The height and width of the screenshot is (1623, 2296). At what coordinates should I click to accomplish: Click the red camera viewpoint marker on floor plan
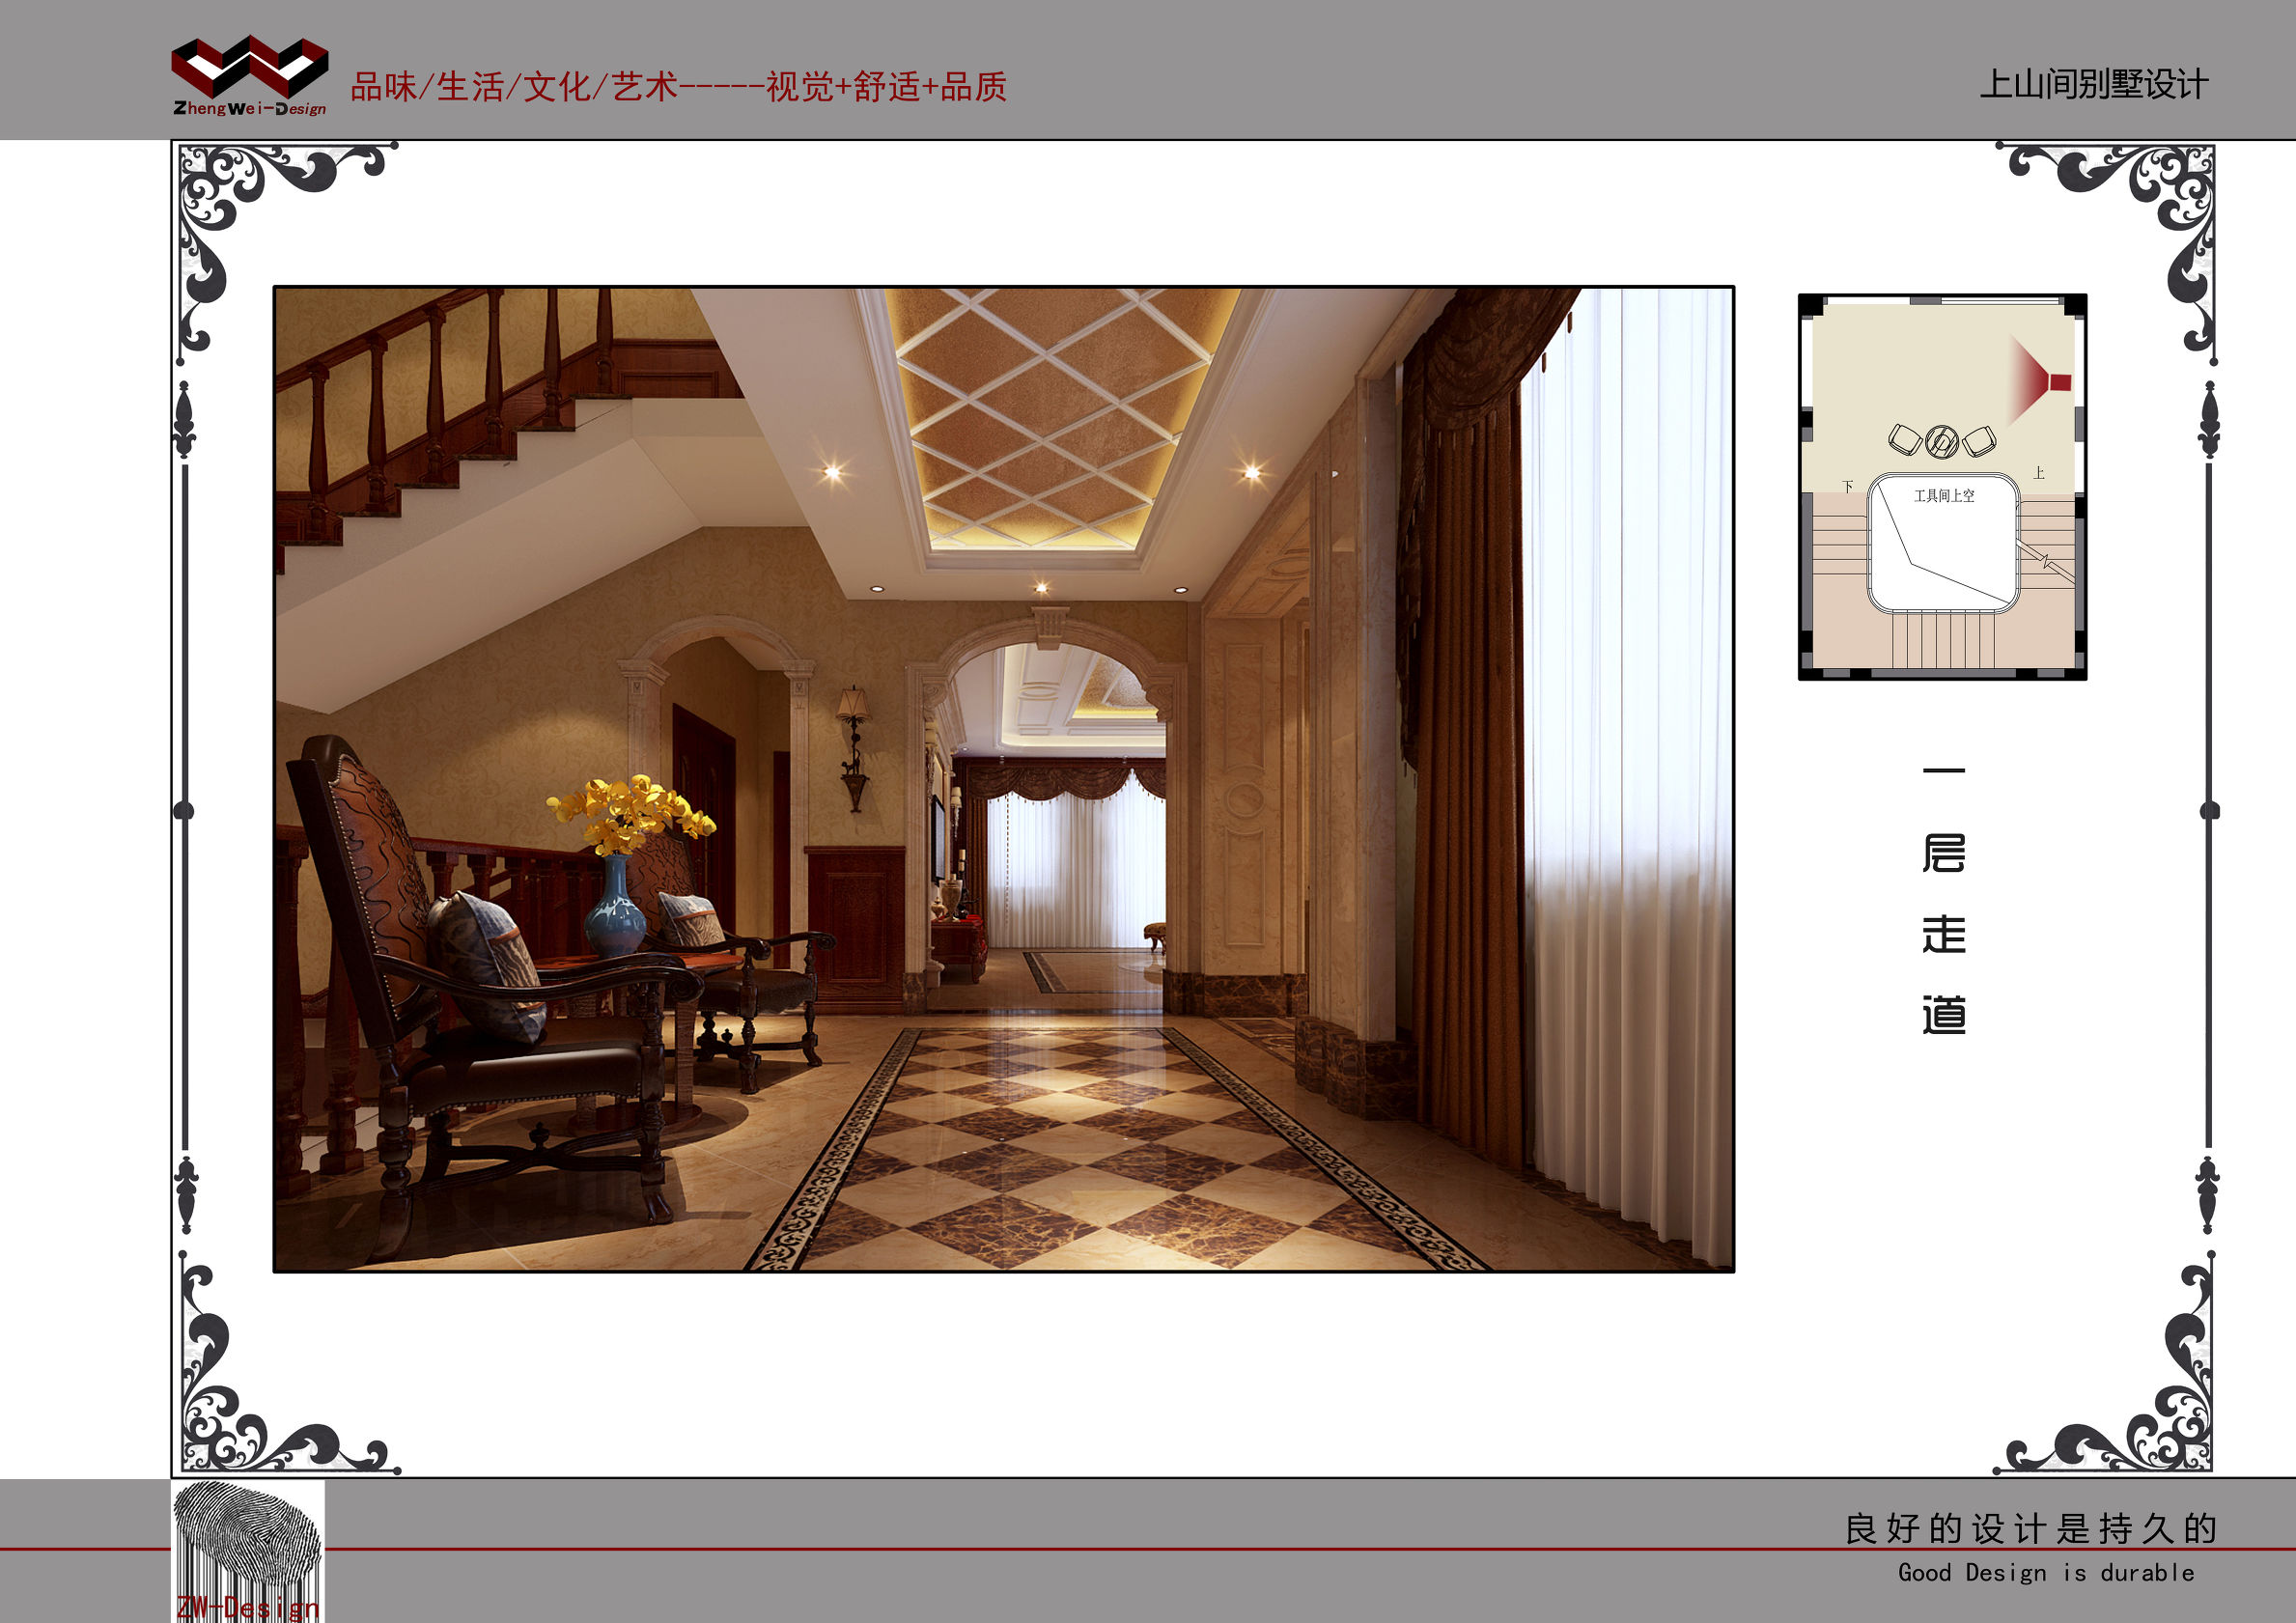coord(2058,381)
